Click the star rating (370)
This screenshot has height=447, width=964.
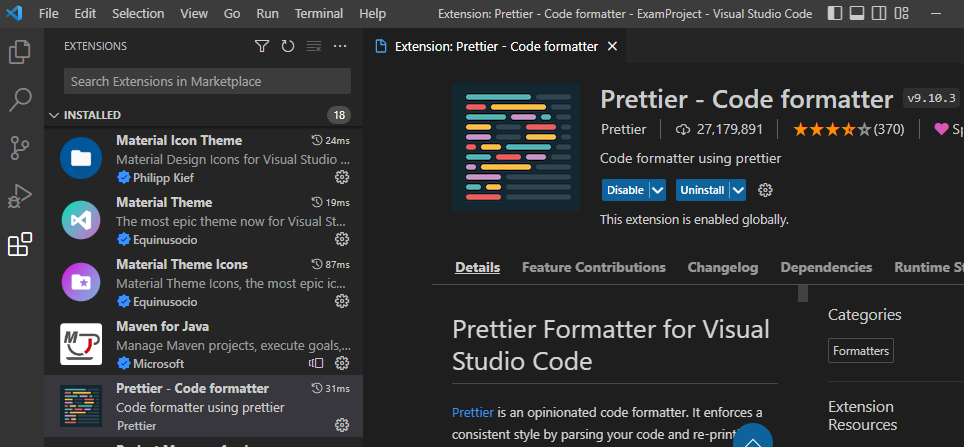(x=848, y=129)
